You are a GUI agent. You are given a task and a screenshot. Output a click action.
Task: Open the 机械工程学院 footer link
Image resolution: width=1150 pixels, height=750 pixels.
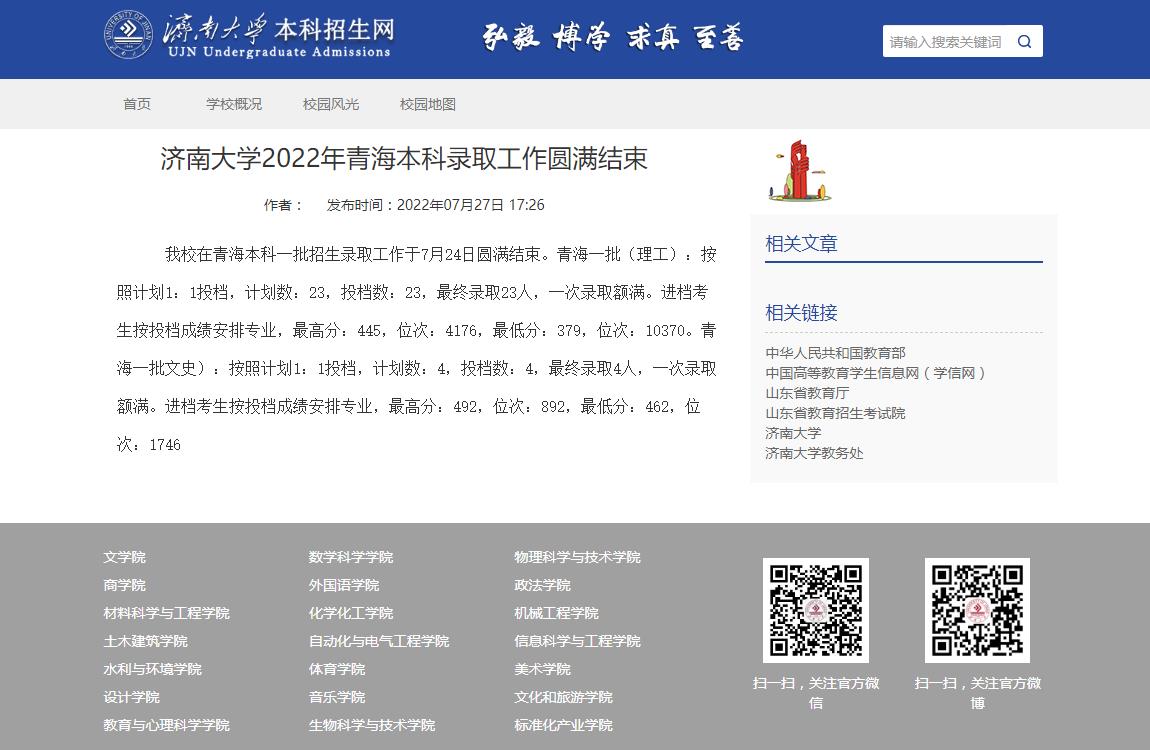tap(556, 613)
